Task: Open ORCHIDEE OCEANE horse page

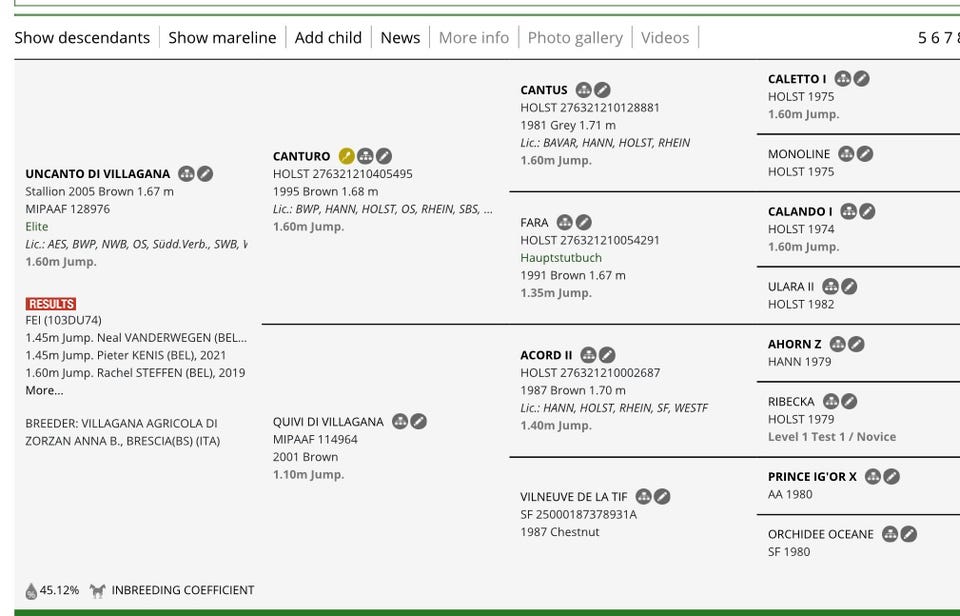Action: click(x=820, y=534)
